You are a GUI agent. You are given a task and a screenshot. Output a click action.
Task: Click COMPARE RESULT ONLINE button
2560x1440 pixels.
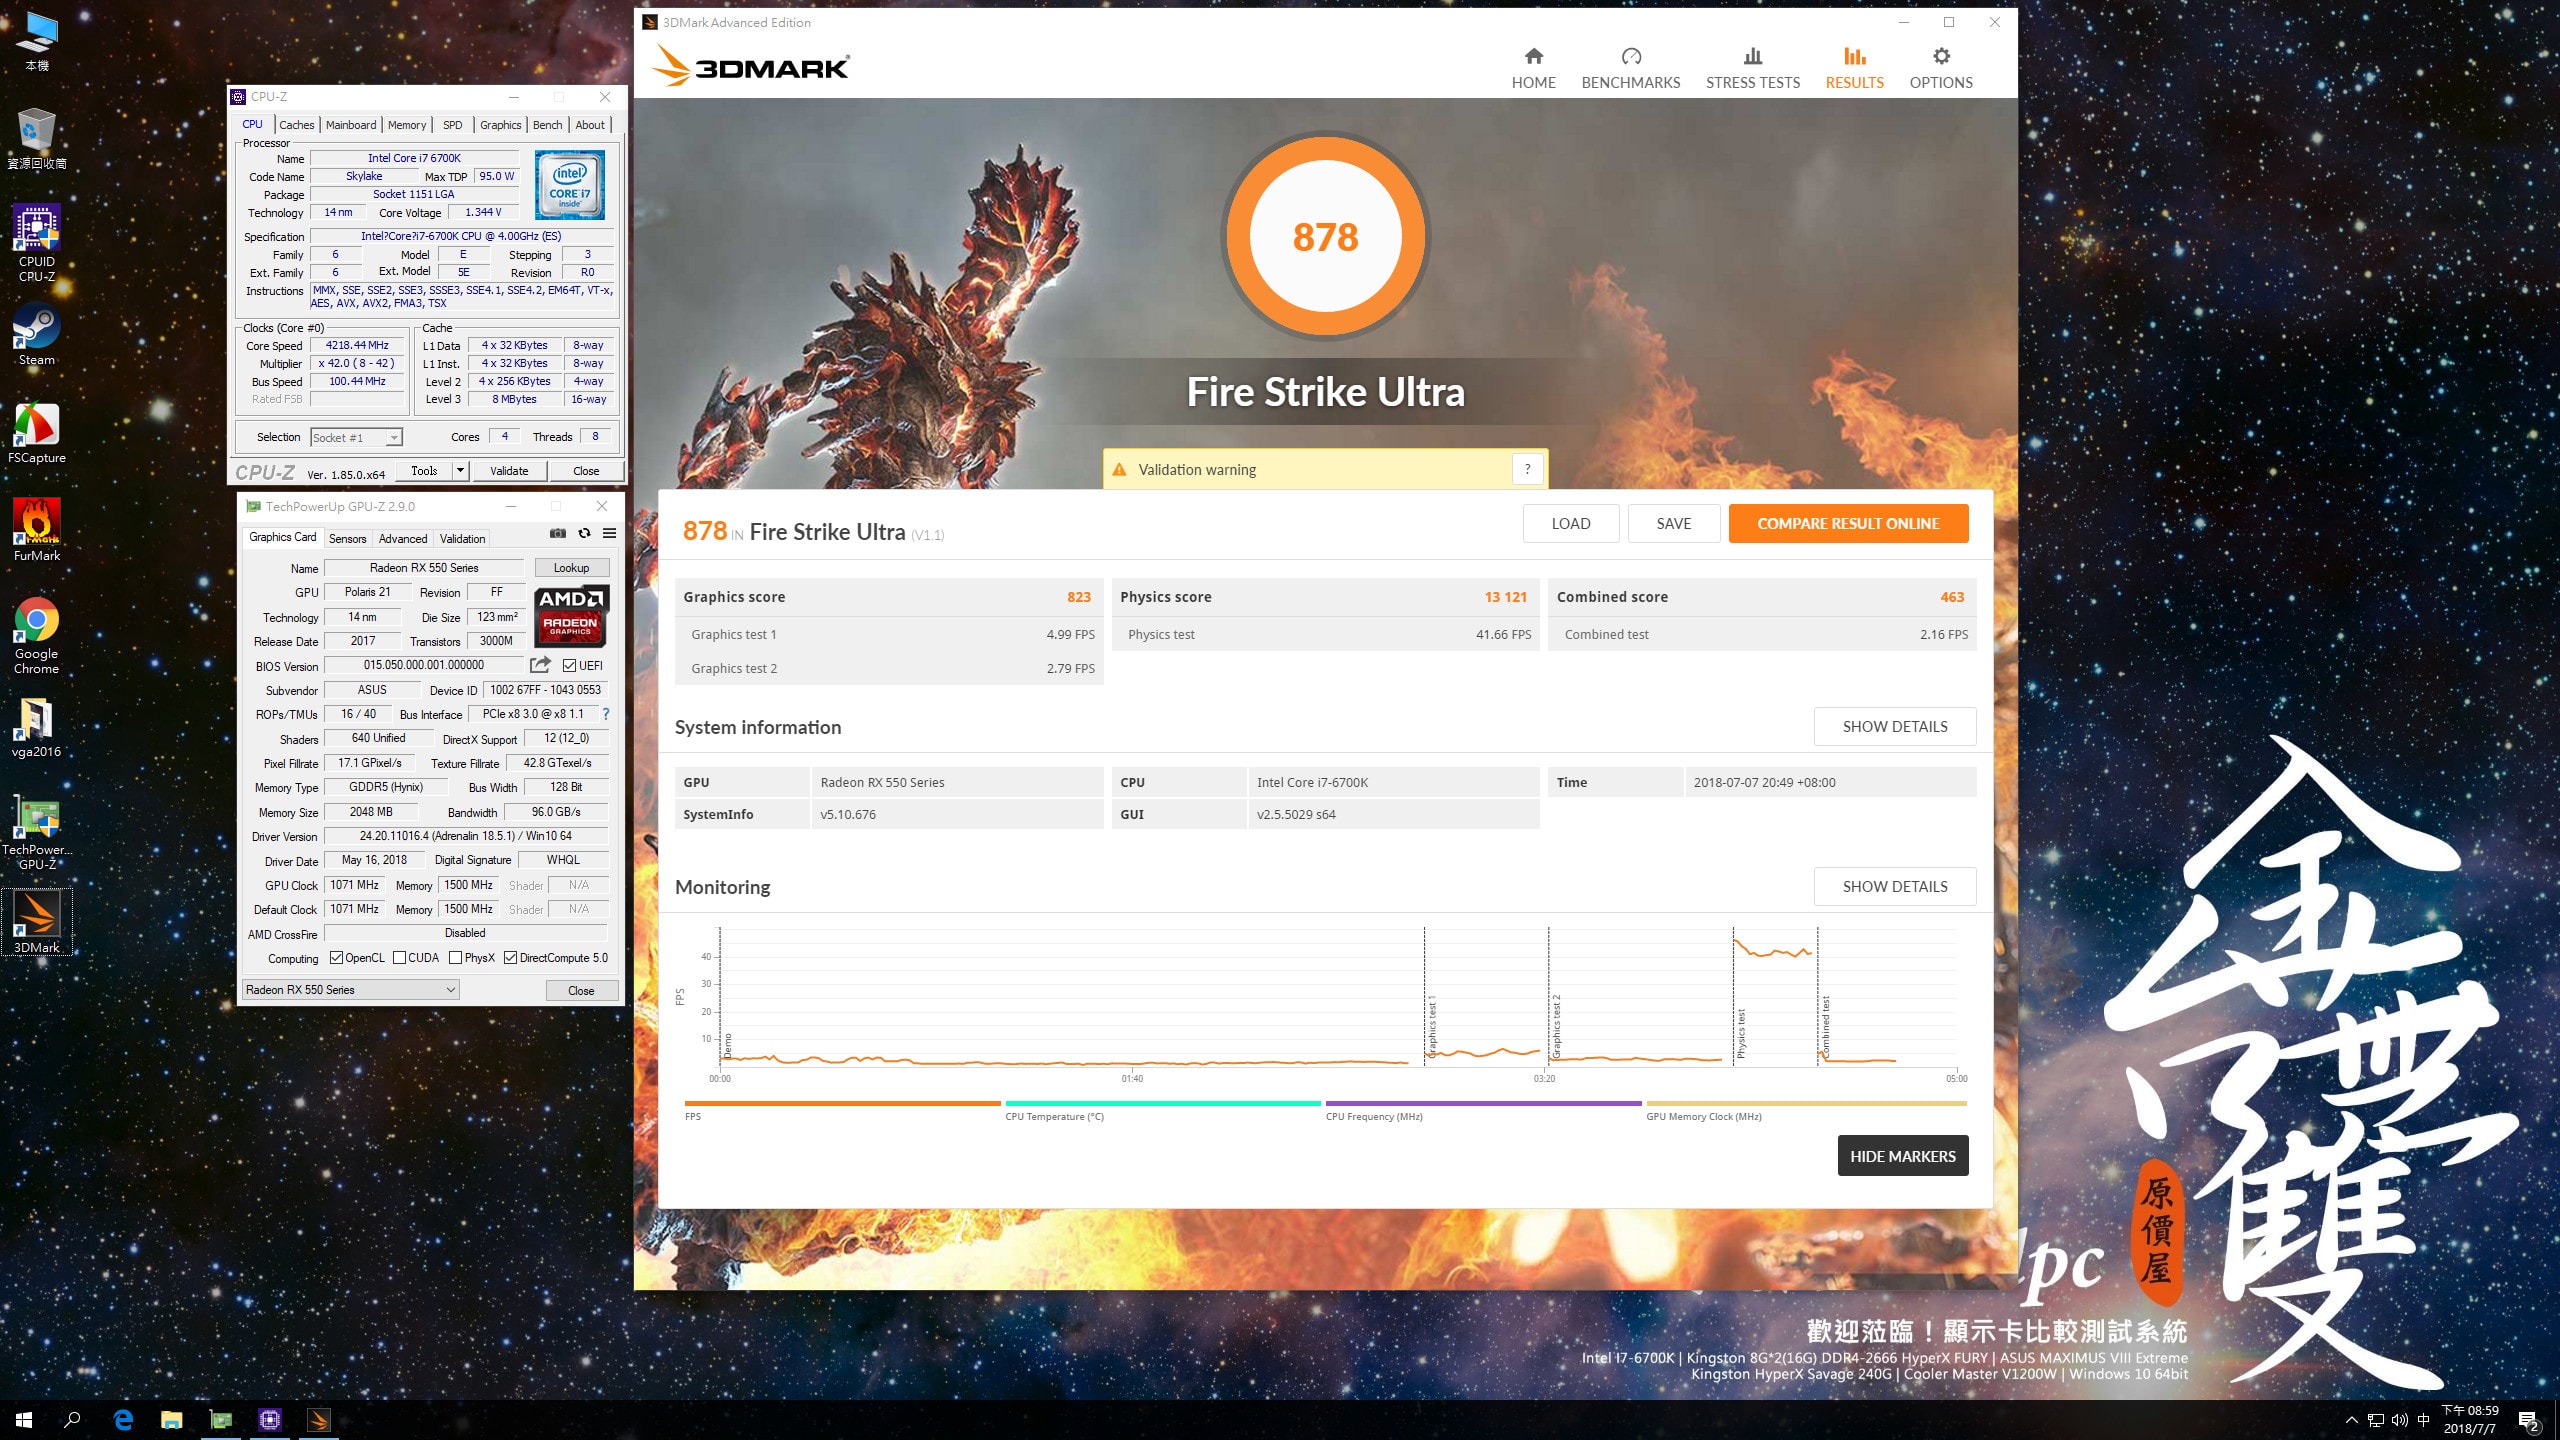click(x=1848, y=523)
